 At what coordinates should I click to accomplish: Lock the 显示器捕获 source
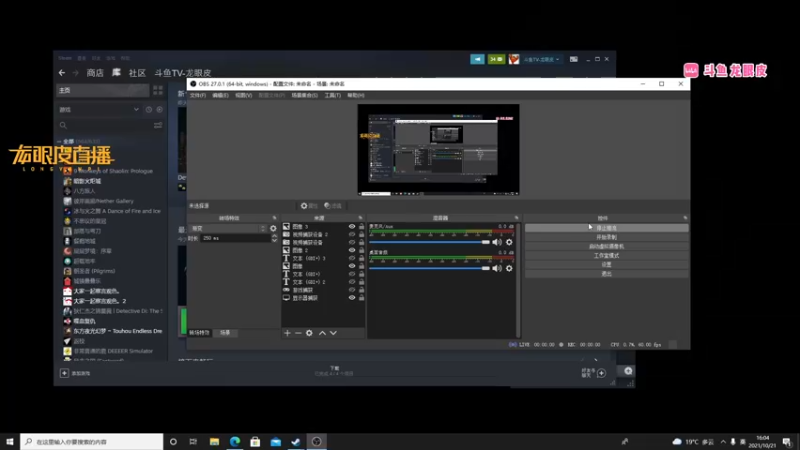point(361,297)
